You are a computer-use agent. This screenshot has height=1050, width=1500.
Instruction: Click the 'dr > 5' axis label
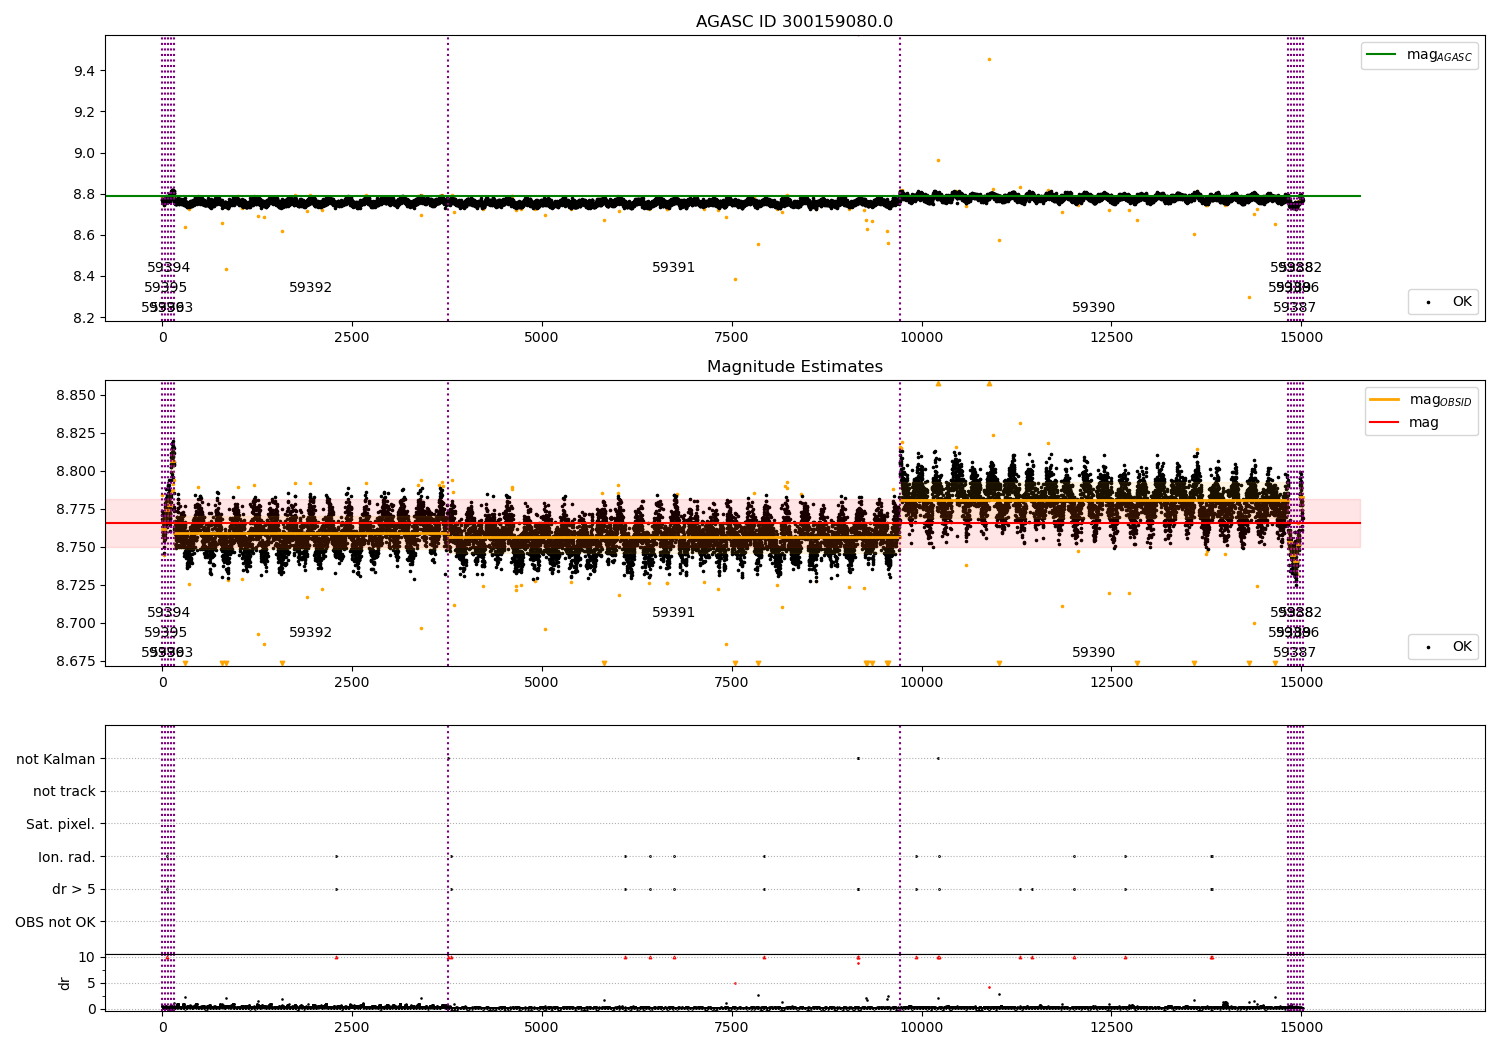pyautogui.click(x=74, y=889)
